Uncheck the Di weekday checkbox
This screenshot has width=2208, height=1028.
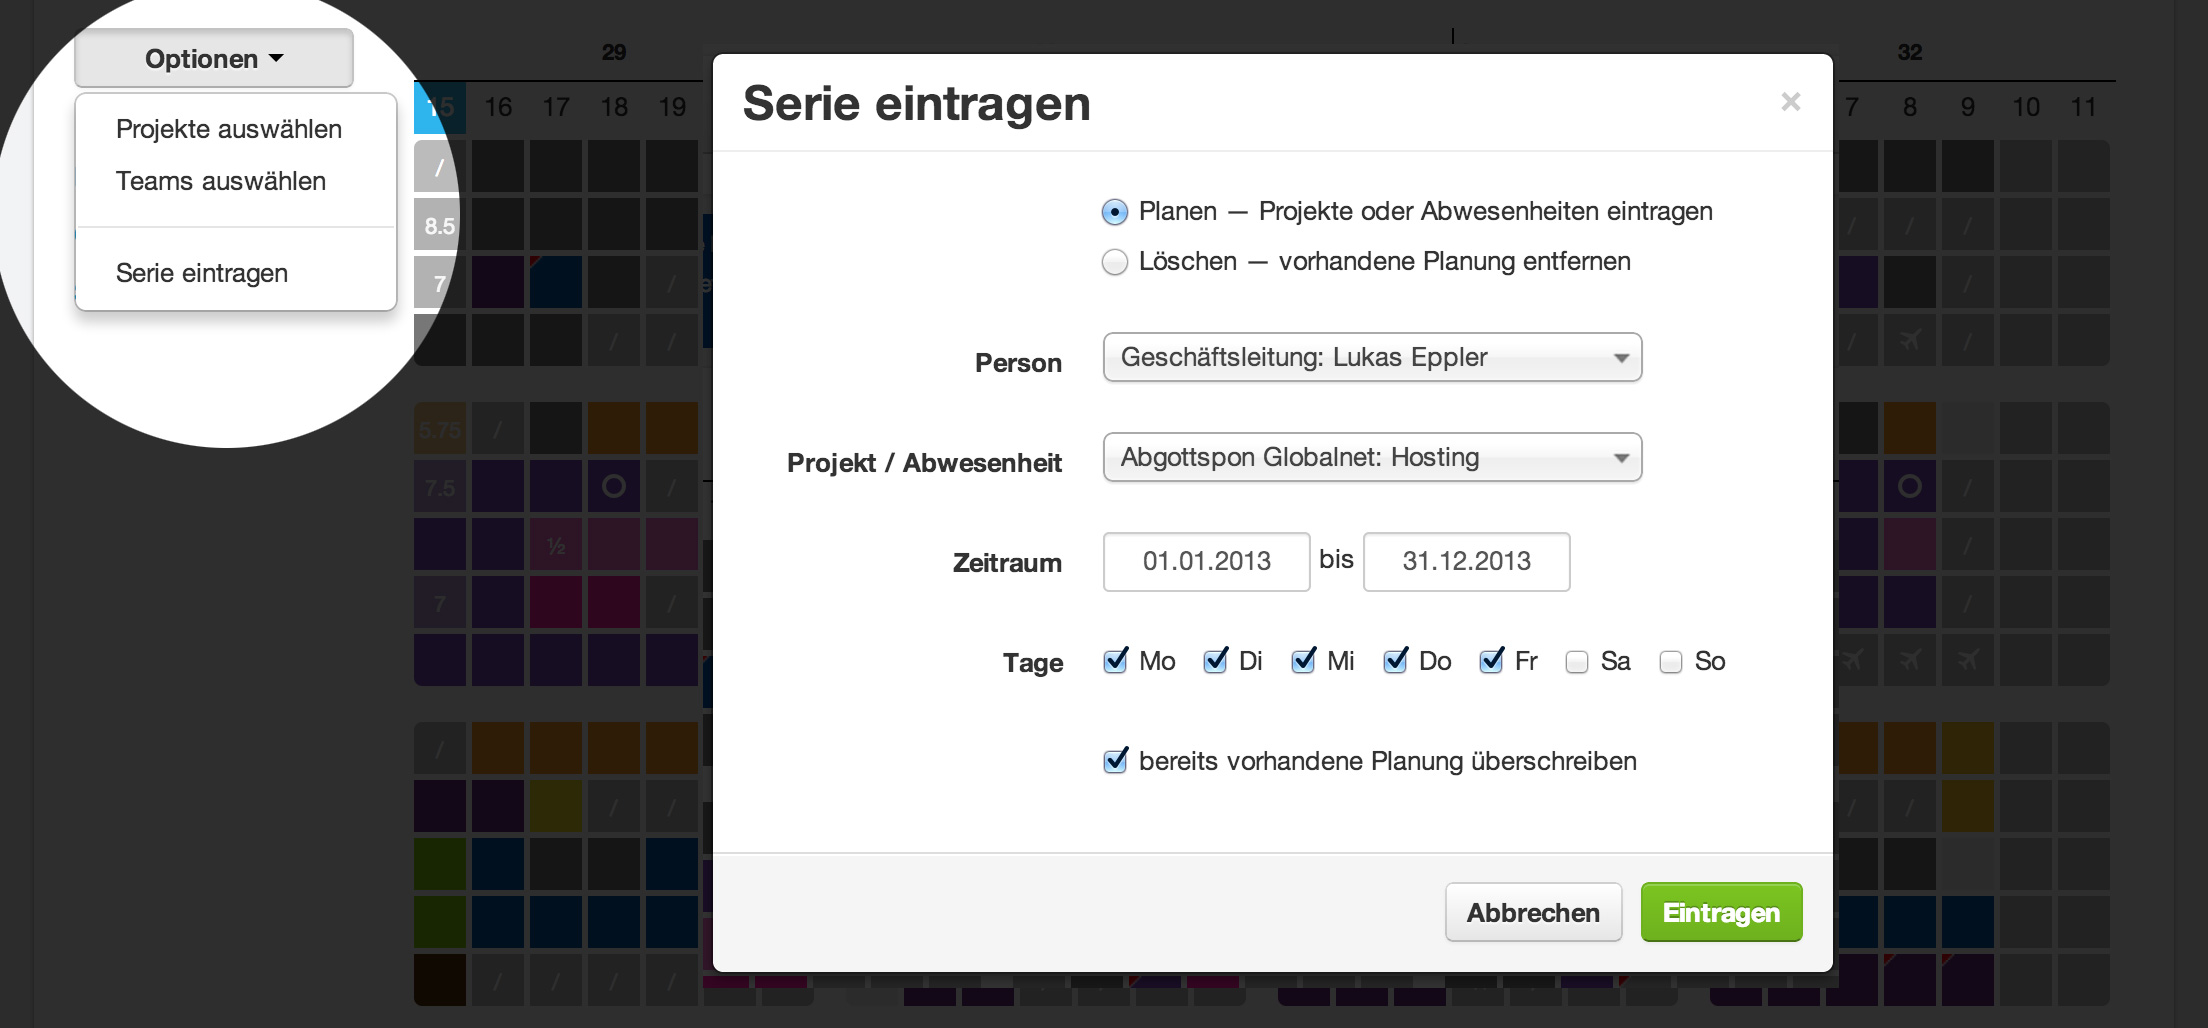[1215, 662]
